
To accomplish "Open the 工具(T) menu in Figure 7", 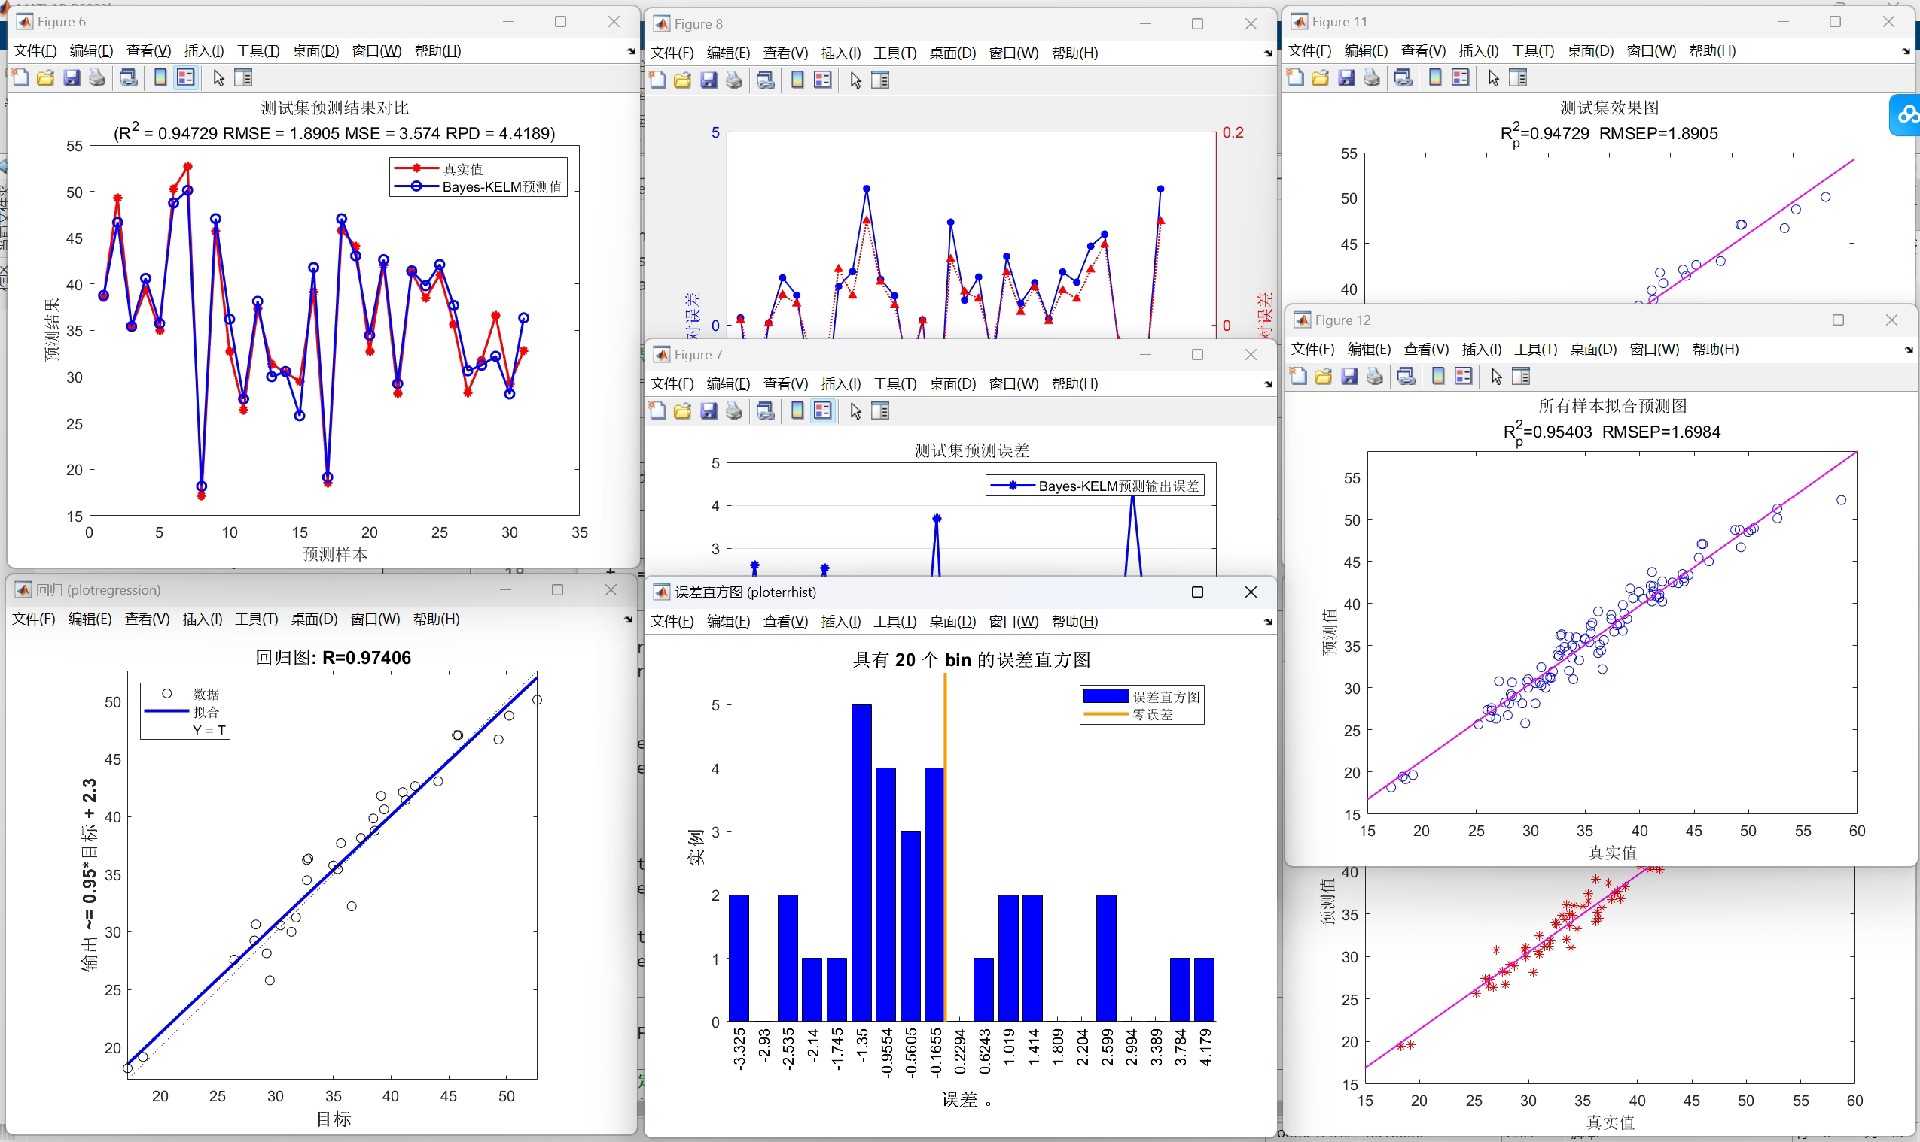I will 894,384.
